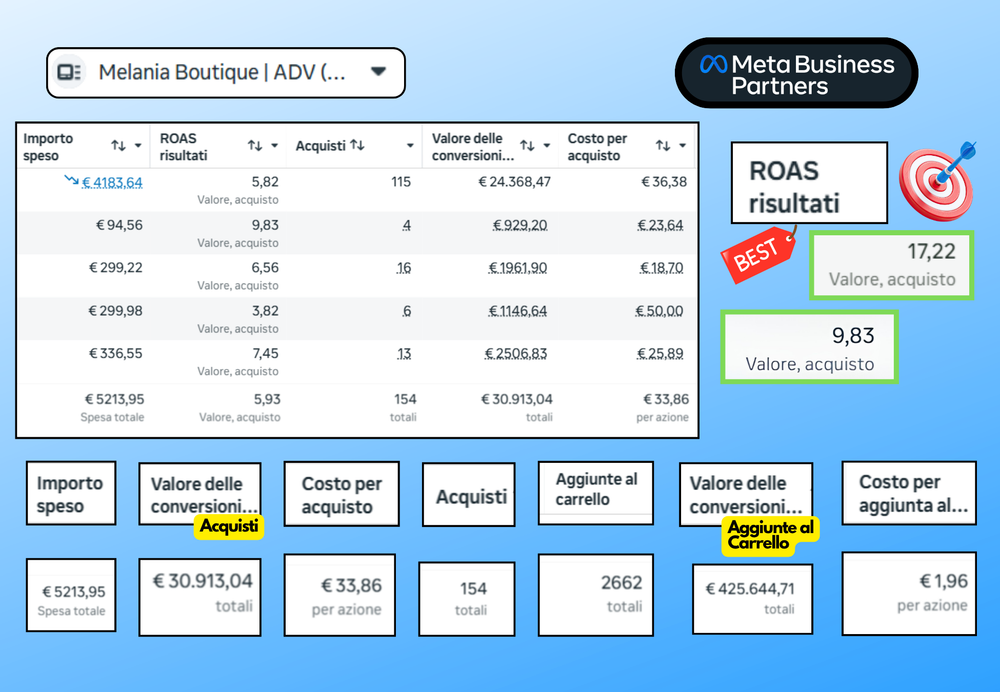
Task: Open the Acquisti column options arrow
Action: [x=410, y=145]
